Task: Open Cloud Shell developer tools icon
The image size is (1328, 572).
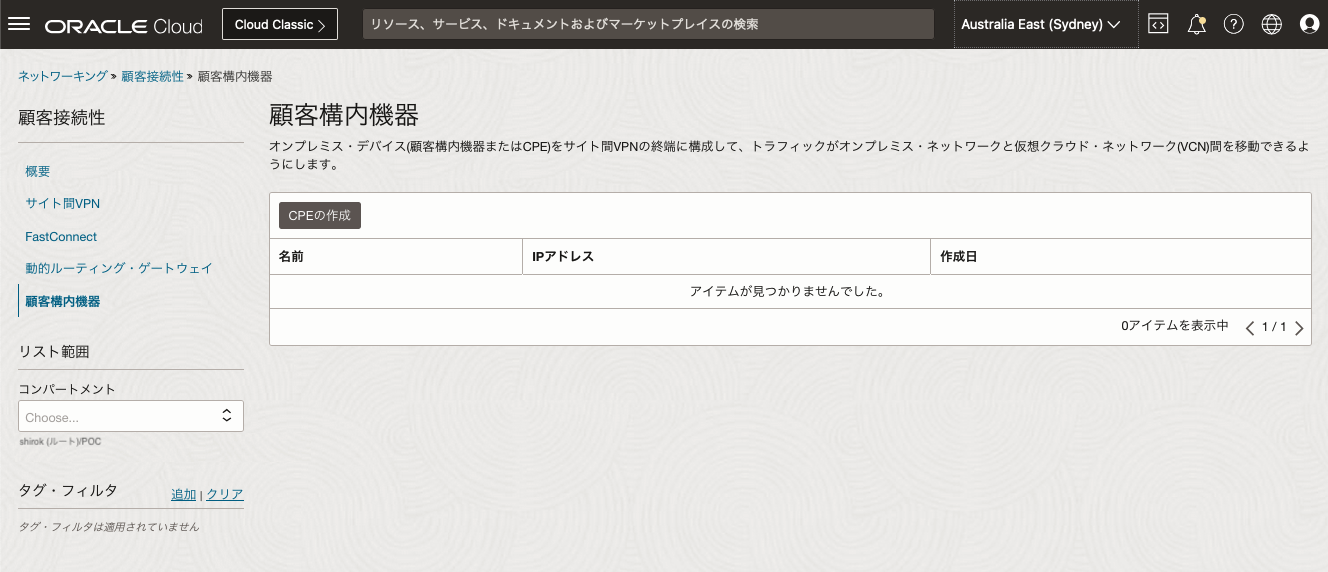Action: (x=1158, y=25)
